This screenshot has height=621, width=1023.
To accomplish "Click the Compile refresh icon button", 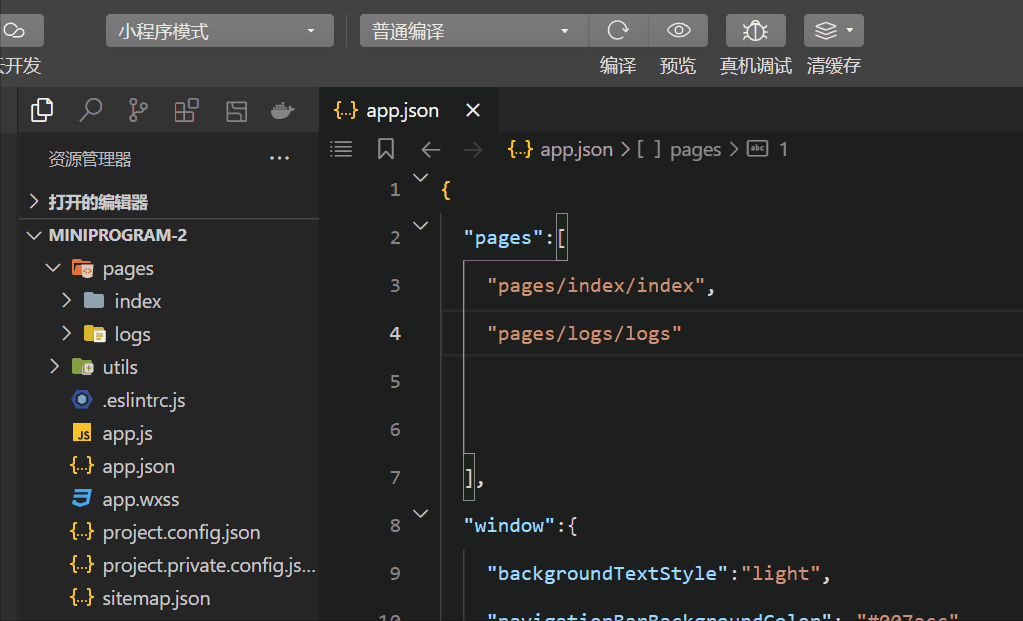I will click(x=618, y=30).
